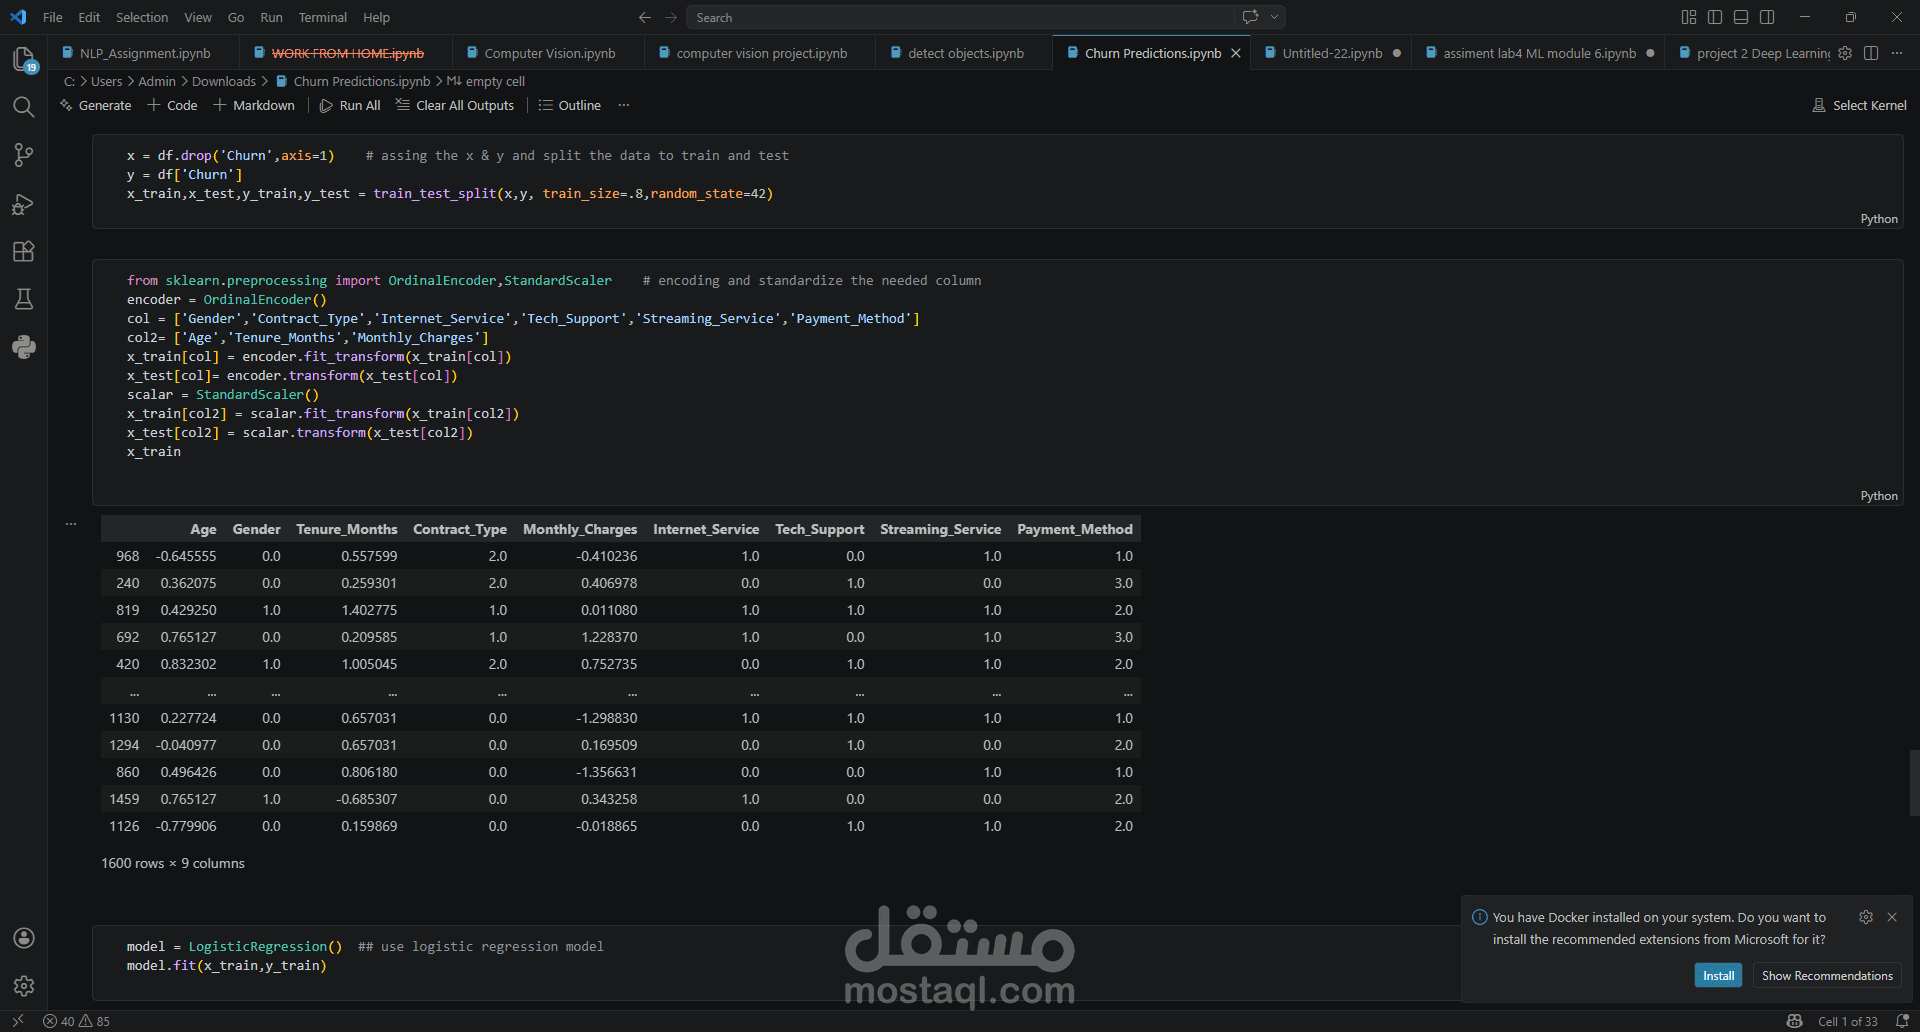Open the Help menu
Image resolution: width=1920 pixels, height=1032 pixels.
[376, 17]
